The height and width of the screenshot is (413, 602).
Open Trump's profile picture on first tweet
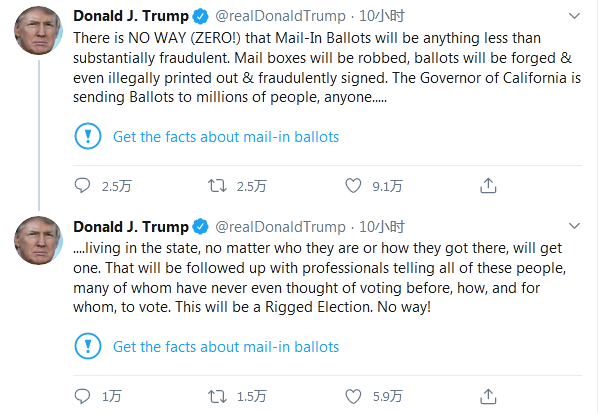click(40, 37)
